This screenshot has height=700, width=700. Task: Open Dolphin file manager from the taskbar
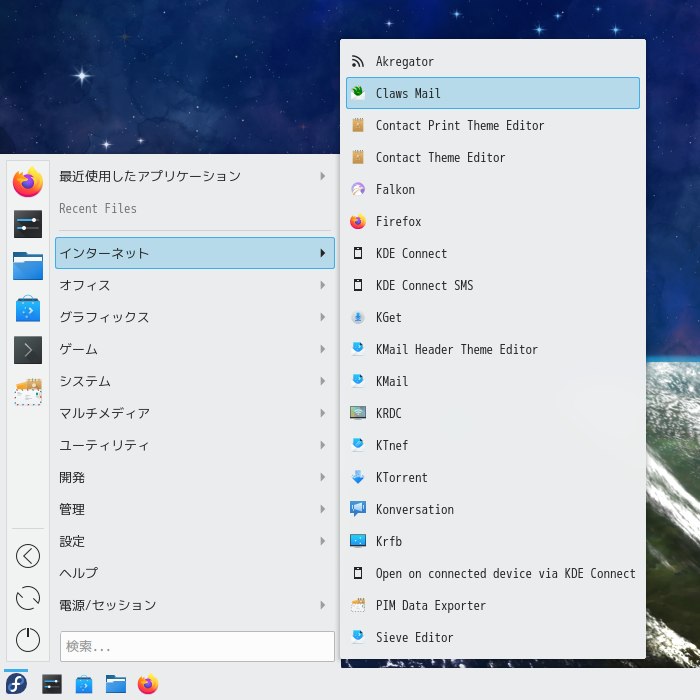(x=116, y=684)
